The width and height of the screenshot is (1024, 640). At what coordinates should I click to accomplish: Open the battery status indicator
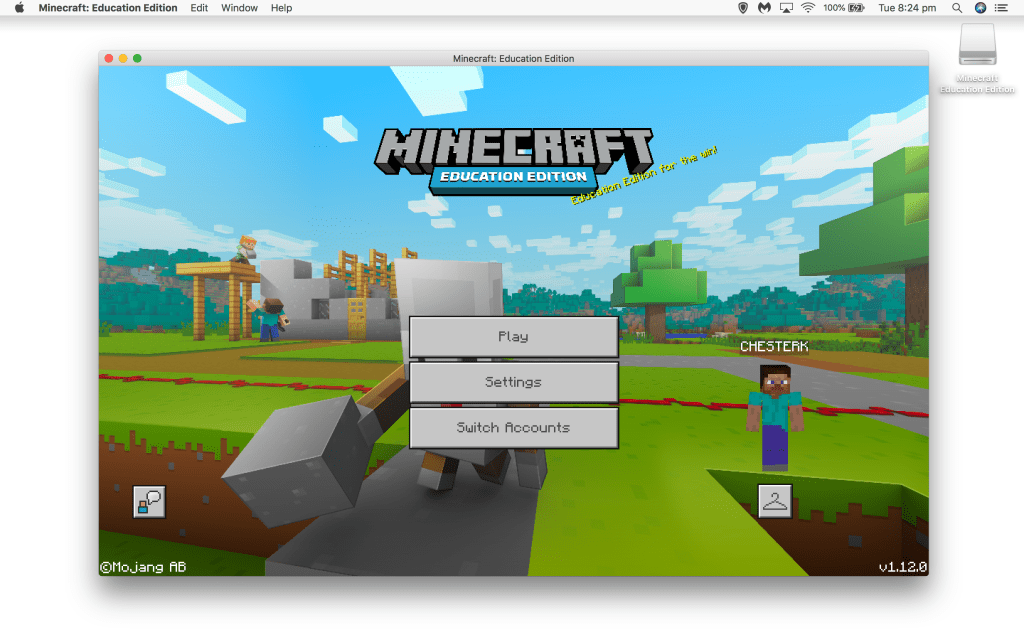[856, 8]
